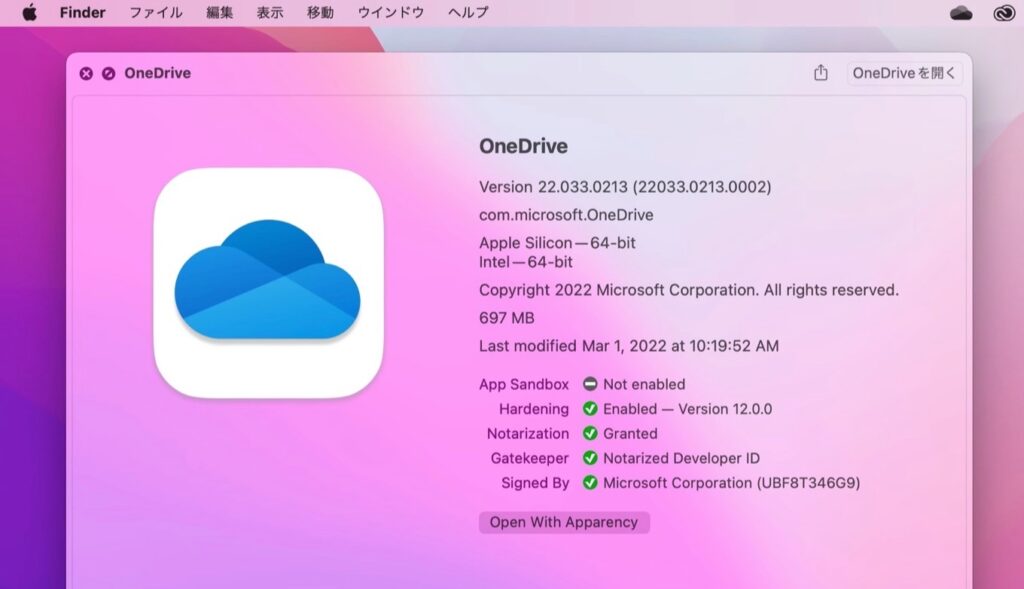Open the 表示 menu

click(x=271, y=12)
